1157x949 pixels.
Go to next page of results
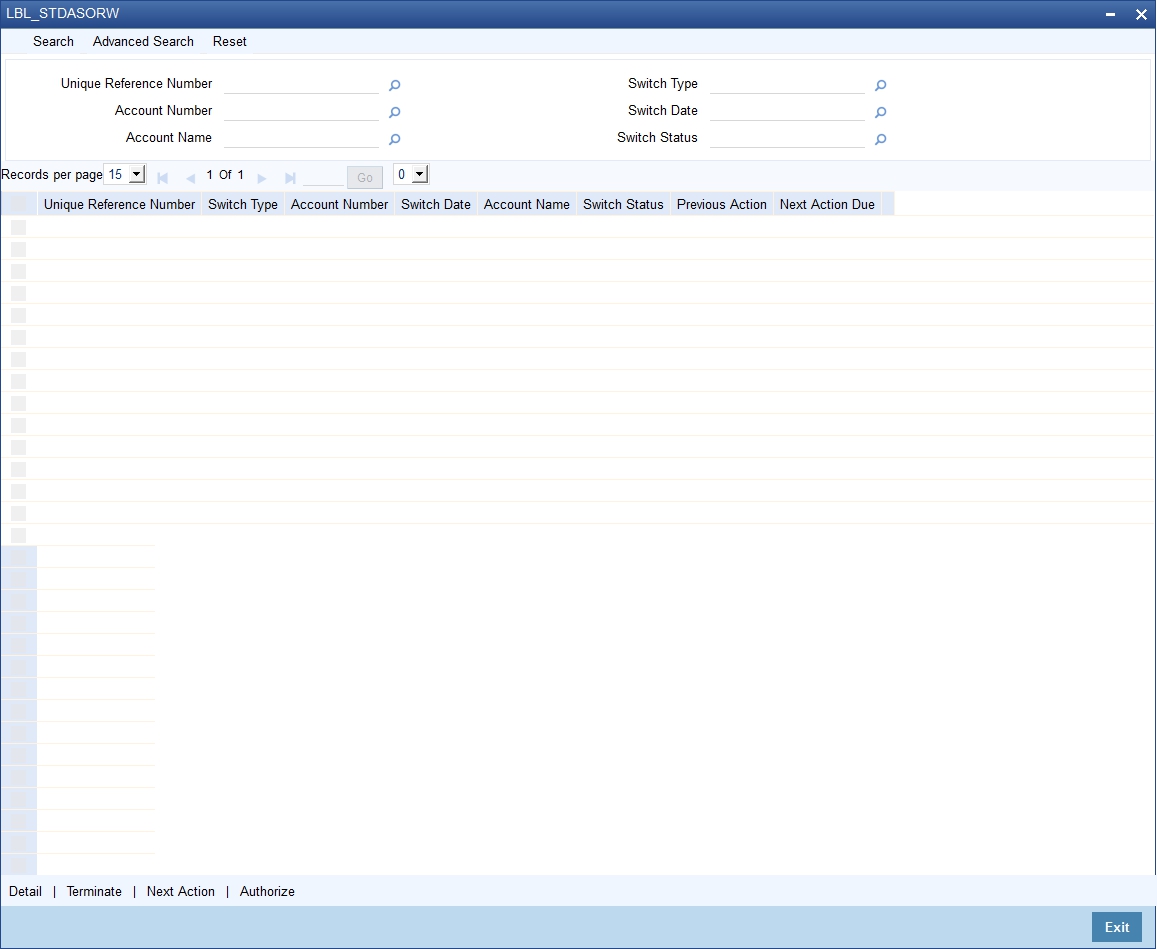pyautogui.click(x=261, y=178)
